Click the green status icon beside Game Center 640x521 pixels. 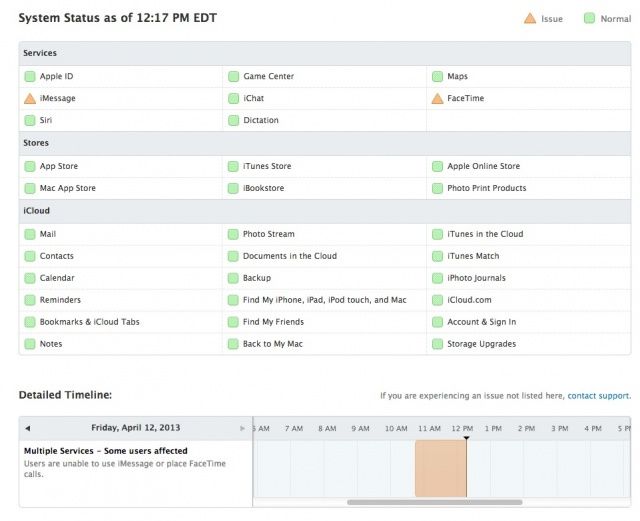tap(233, 76)
